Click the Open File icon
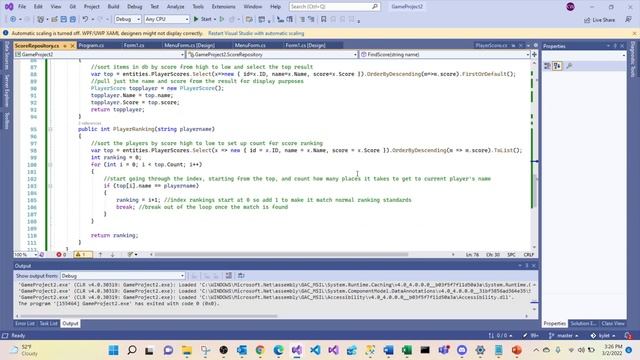Image resolution: width=640 pixels, height=360 pixels. point(54,19)
